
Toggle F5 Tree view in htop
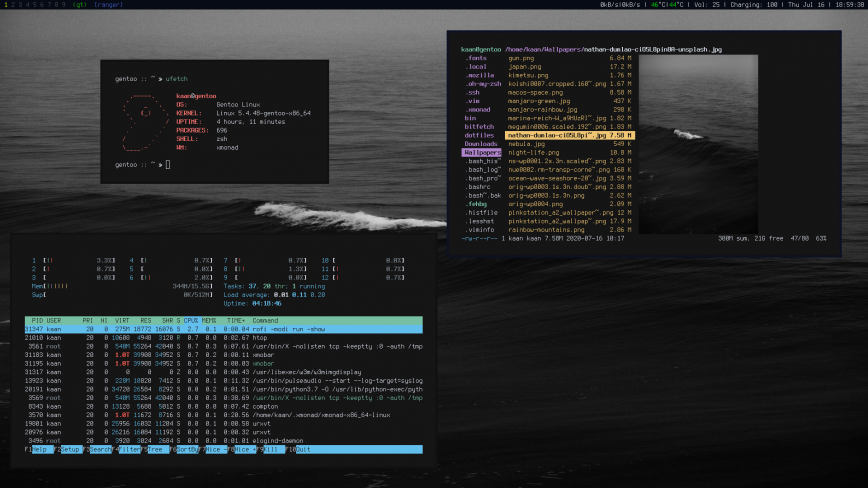click(x=156, y=449)
